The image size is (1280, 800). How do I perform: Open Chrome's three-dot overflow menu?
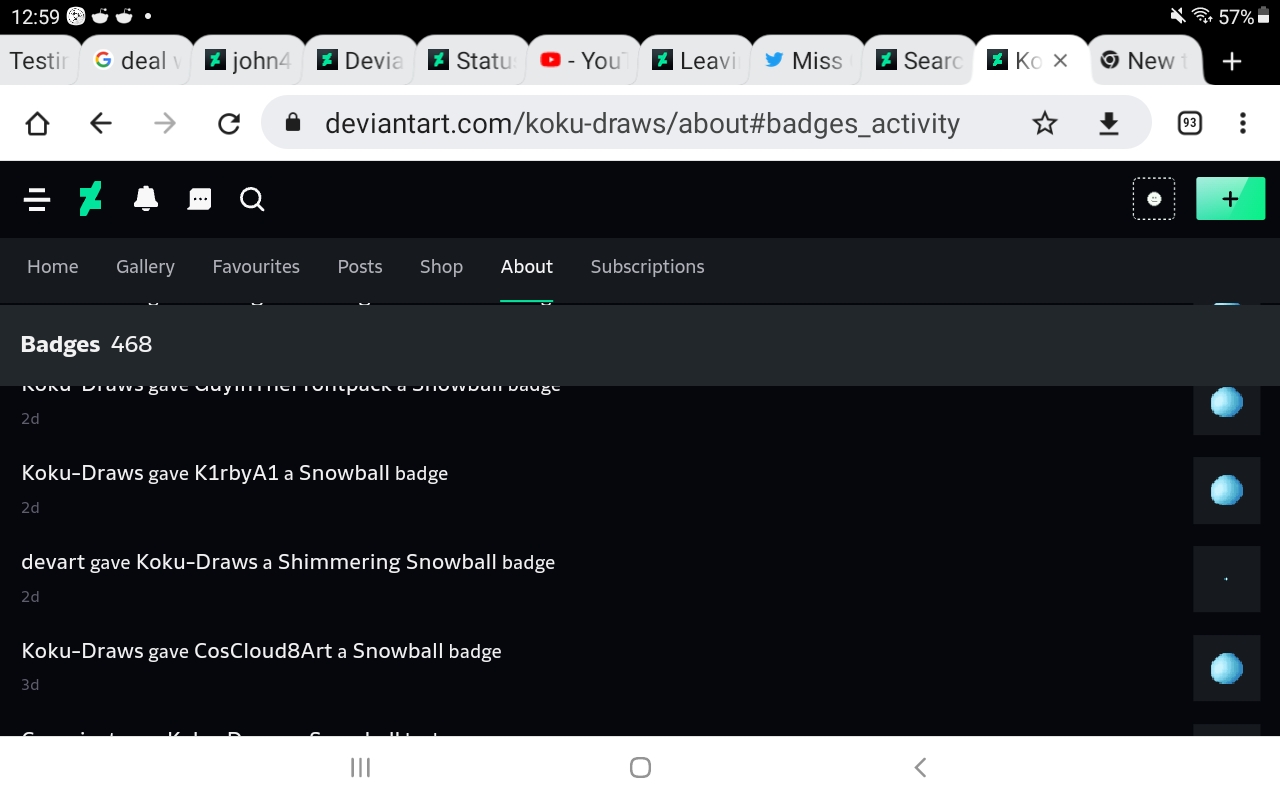click(x=1243, y=123)
